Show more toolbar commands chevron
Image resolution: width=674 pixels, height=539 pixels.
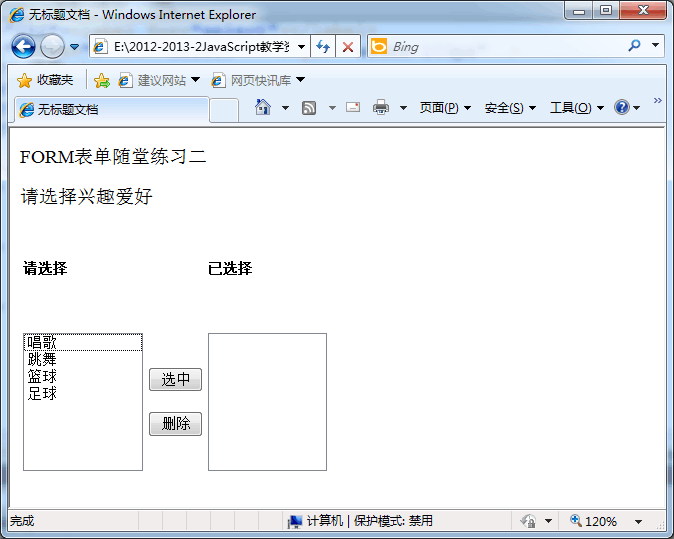click(x=657, y=101)
